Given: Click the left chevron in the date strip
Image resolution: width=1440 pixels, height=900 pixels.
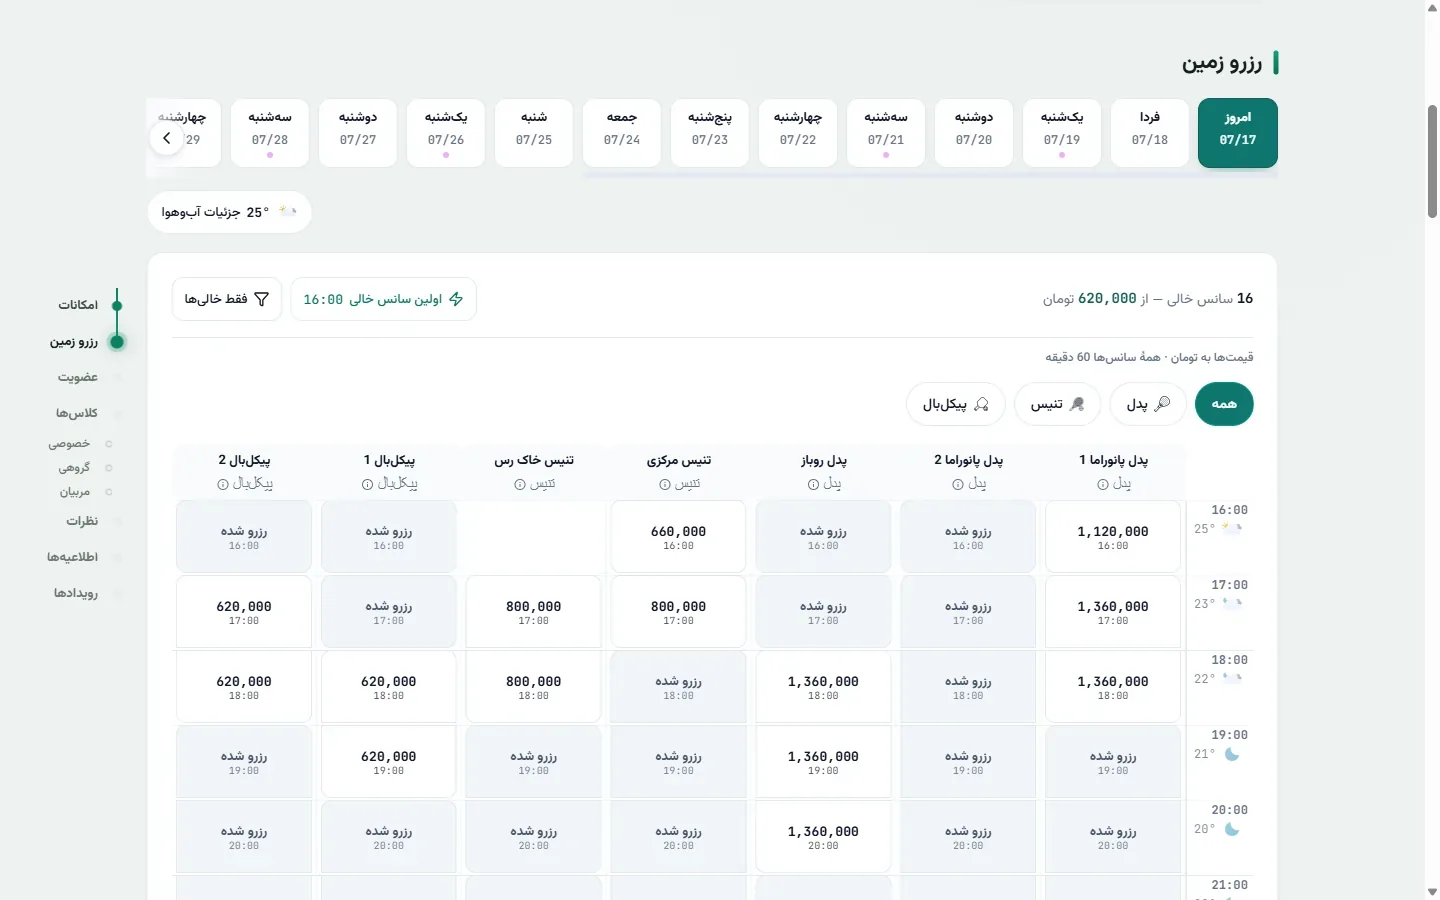Looking at the screenshot, I should (167, 138).
